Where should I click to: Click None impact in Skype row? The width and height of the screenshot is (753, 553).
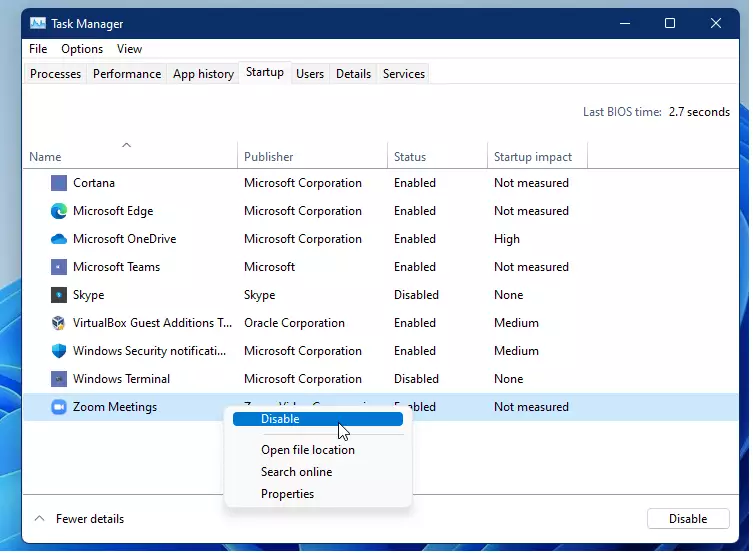pos(508,295)
